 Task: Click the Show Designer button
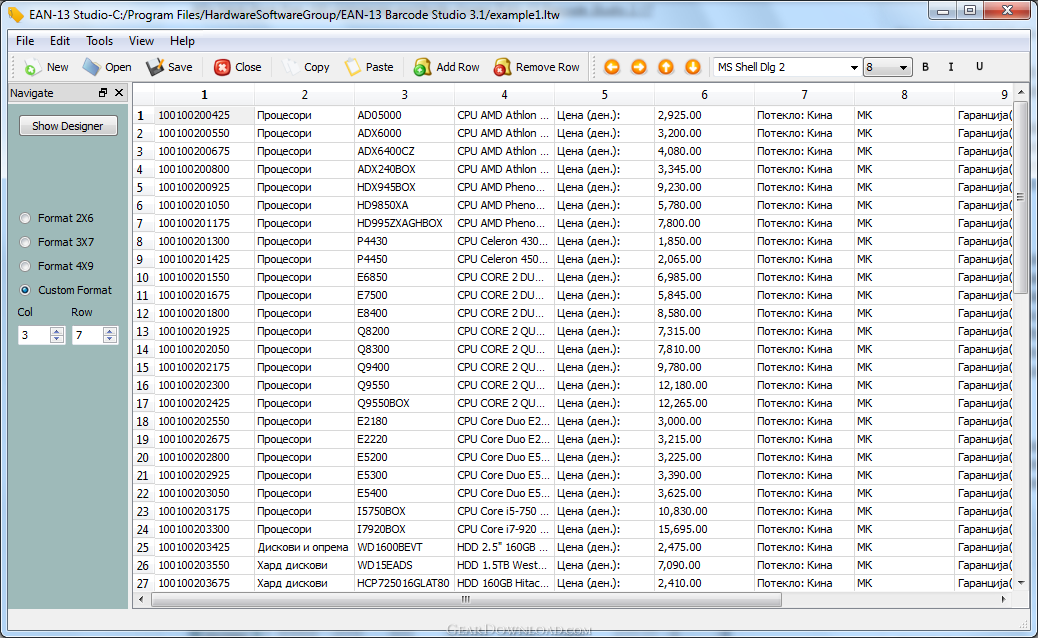(68, 126)
